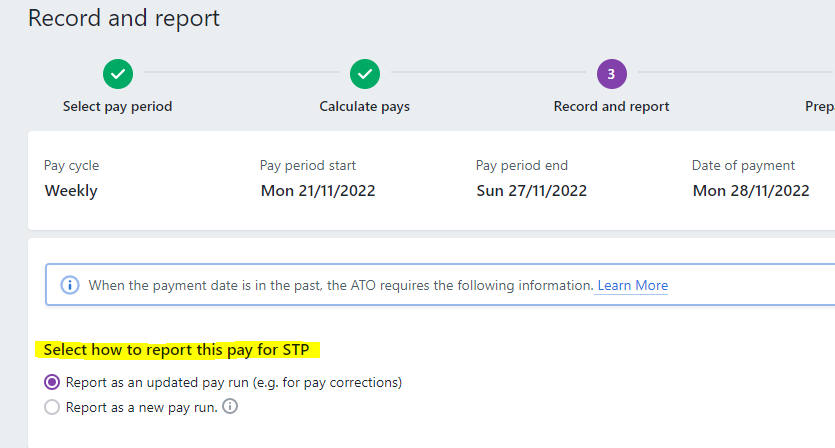Click the Record and report step label
Viewport: 835px width, 448px height.
pyautogui.click(x=611, y=106)
